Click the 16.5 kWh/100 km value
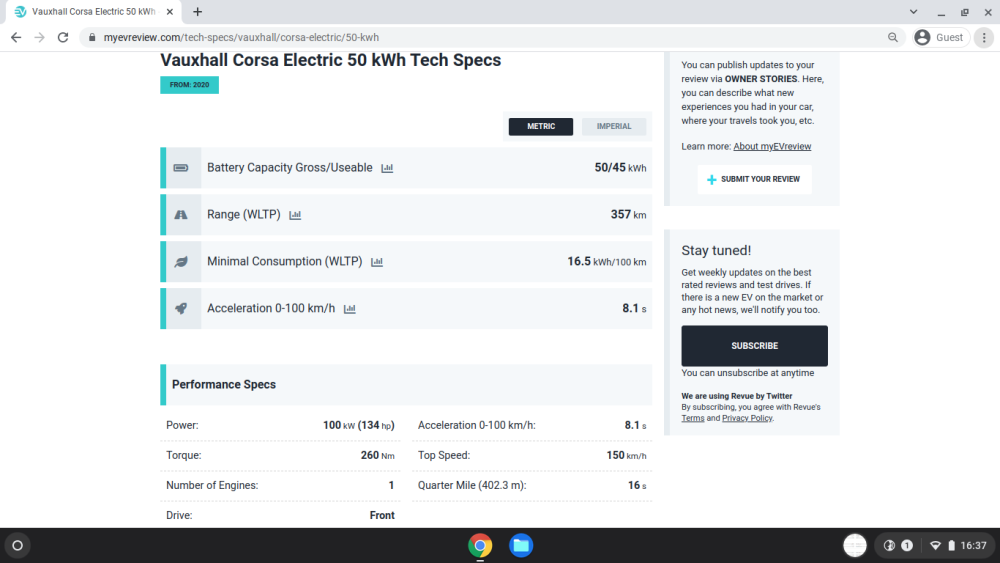Viewport: 1000px width, 563px height. tap(607, 261)
